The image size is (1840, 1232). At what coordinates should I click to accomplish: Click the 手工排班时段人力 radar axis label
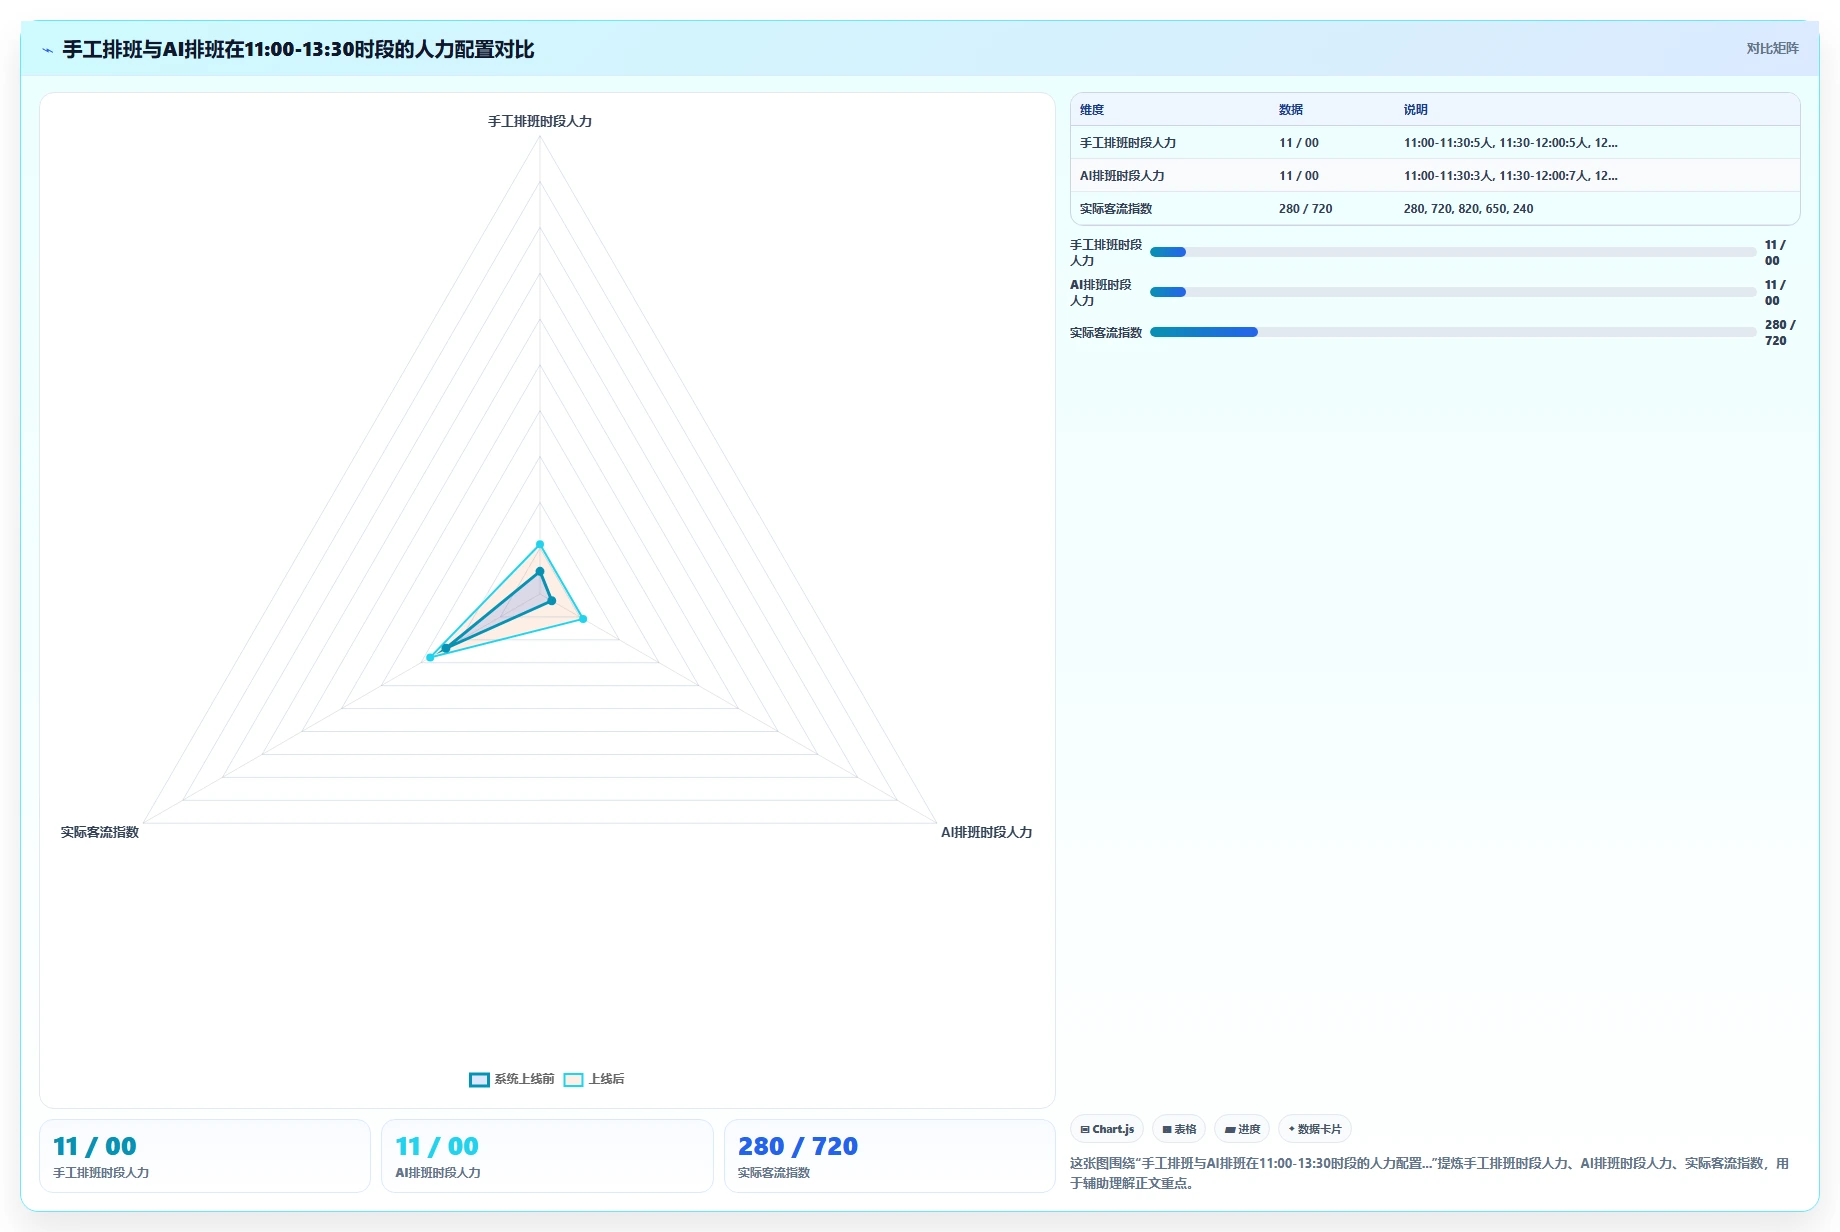click(540, 121)
